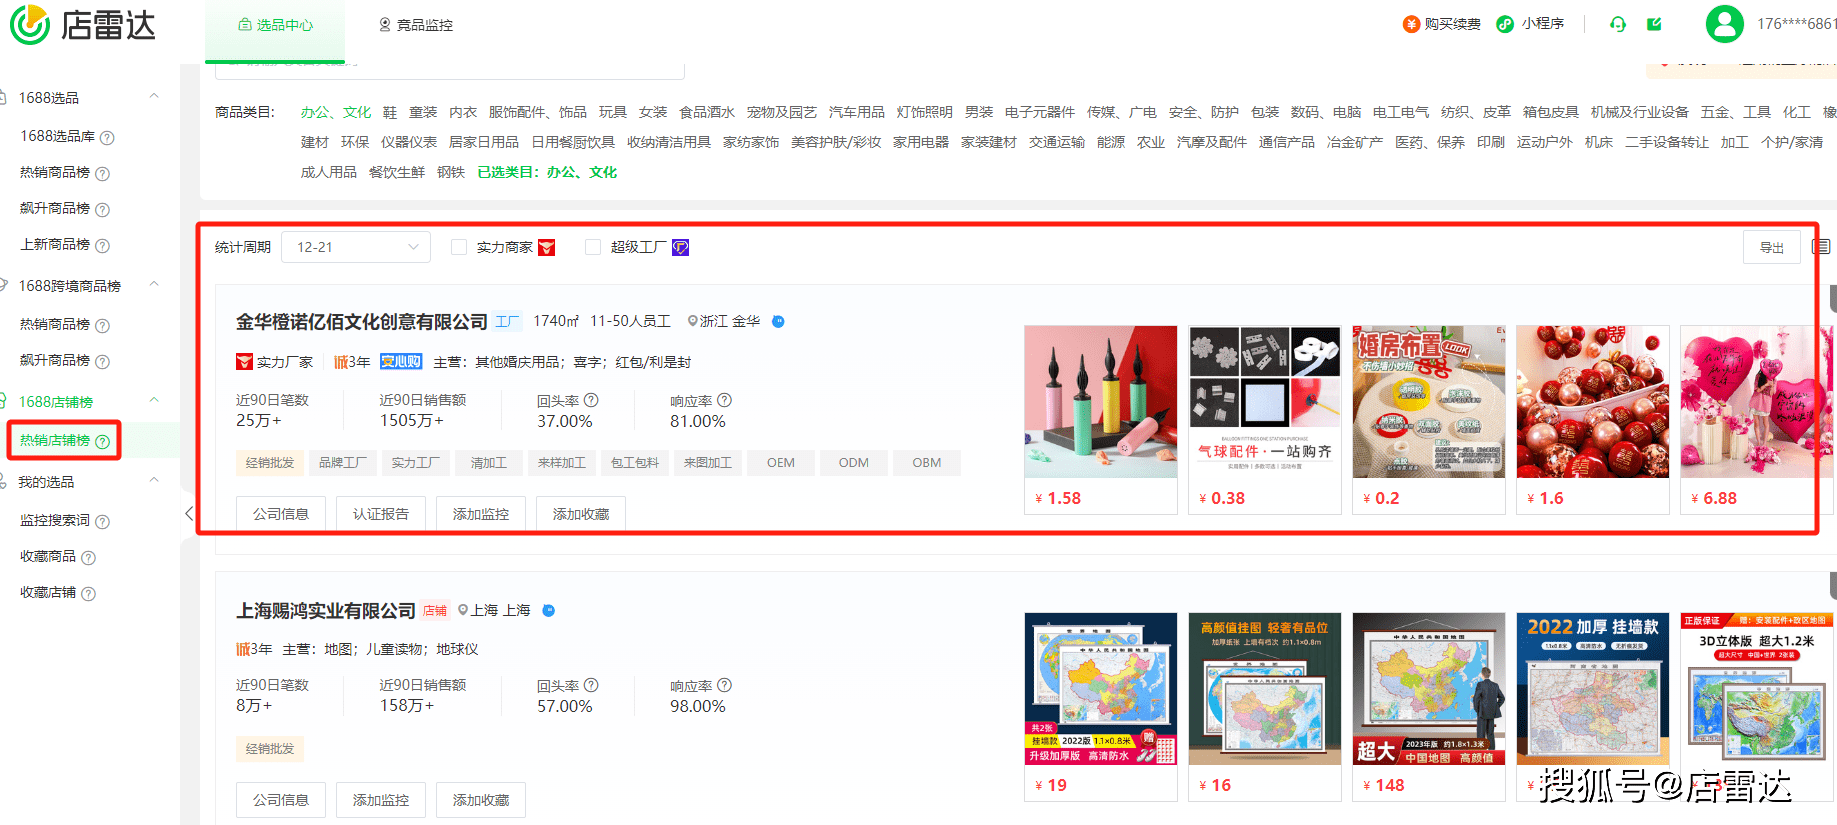Click 公司信息 for 金华橙诺亿佰文化创意有限公司
This screenshot has width=1837, height=825.
(x=281, y=514)
